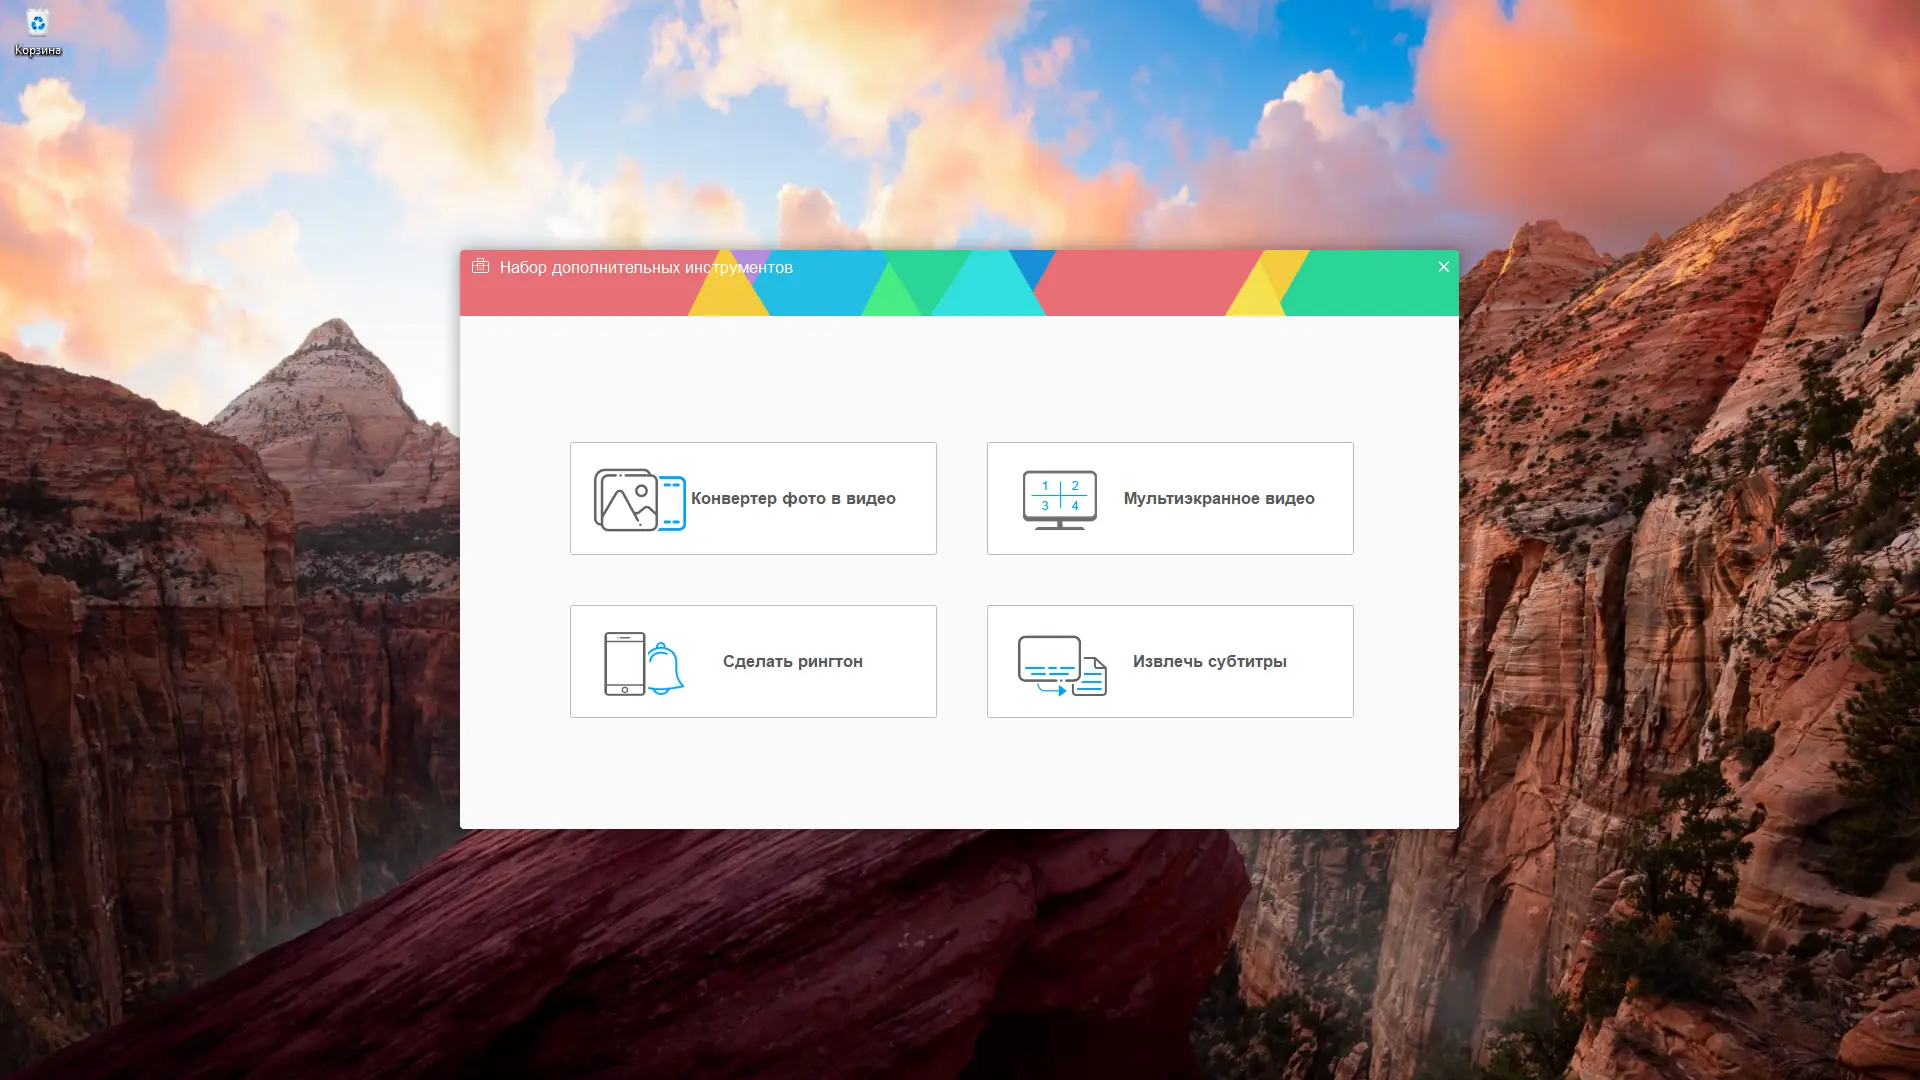
Task: Close the additional tools dialog
Action: tap(1443, 267)
